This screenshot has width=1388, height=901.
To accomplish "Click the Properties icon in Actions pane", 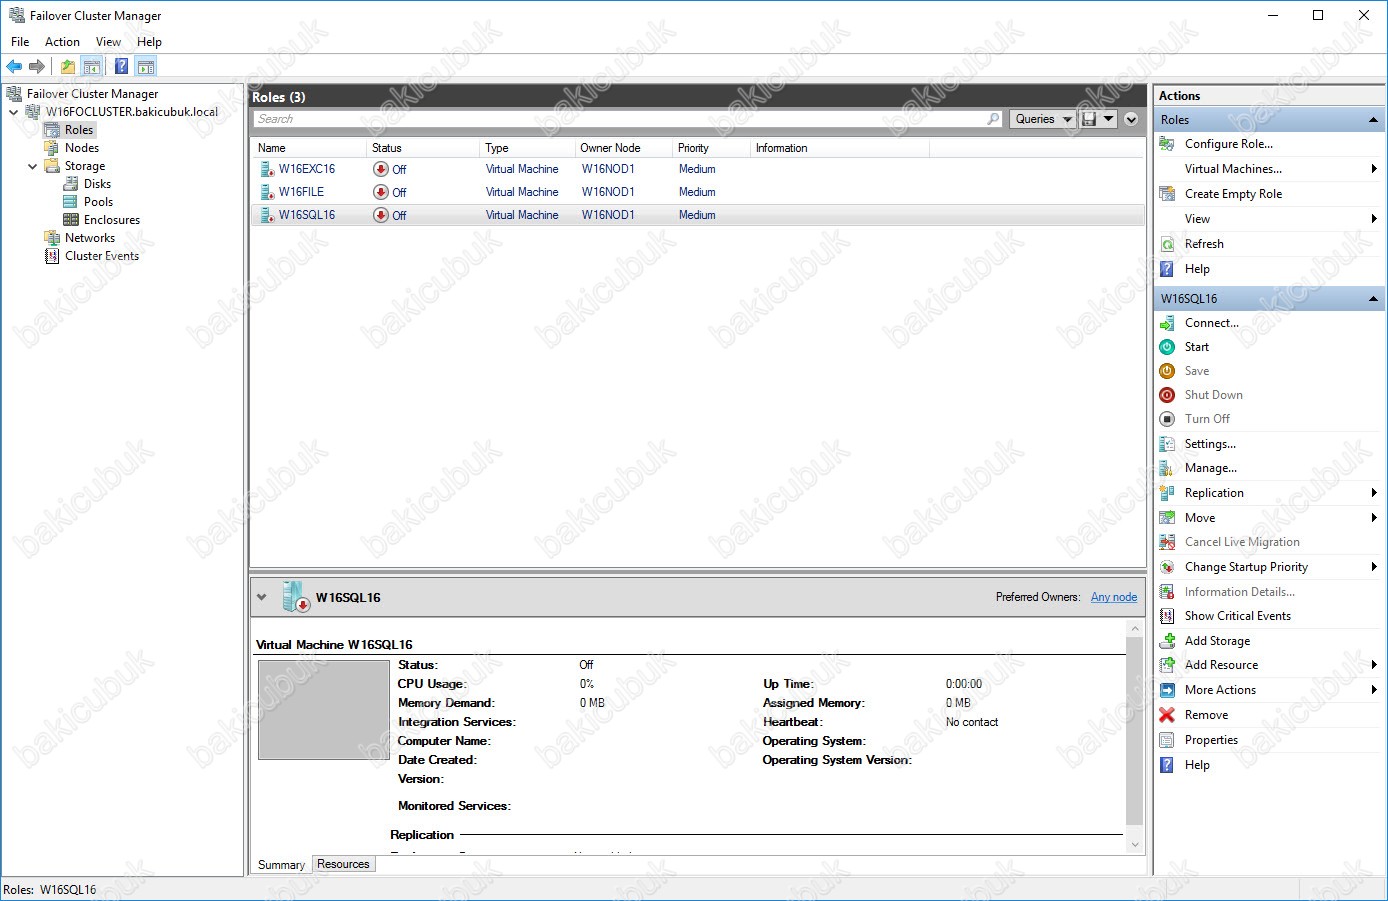I will [x=1167, y=740].
